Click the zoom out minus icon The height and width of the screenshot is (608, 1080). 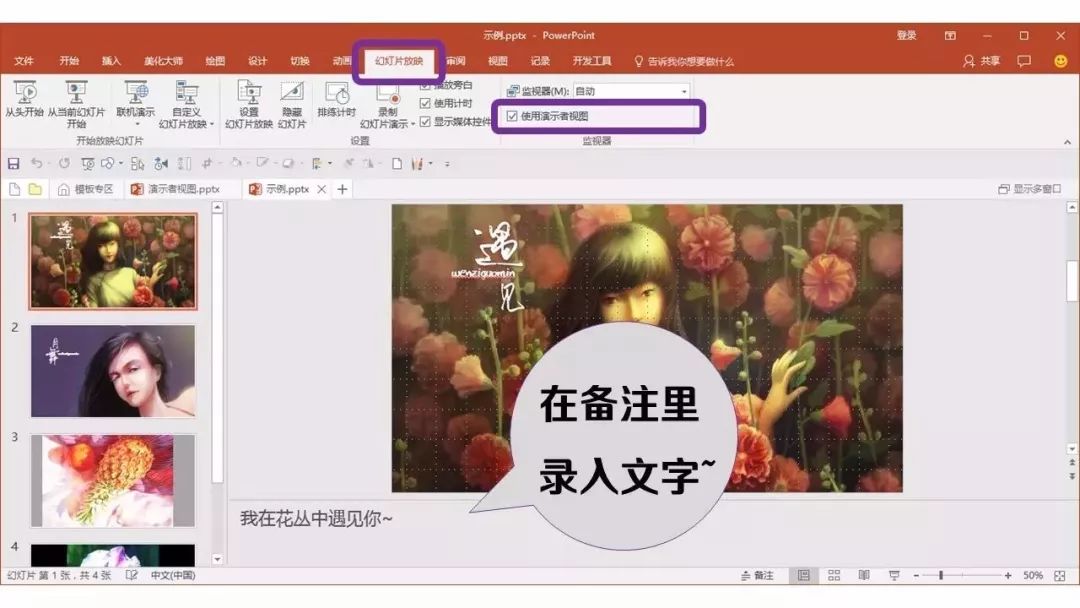[x=916, y=576]
